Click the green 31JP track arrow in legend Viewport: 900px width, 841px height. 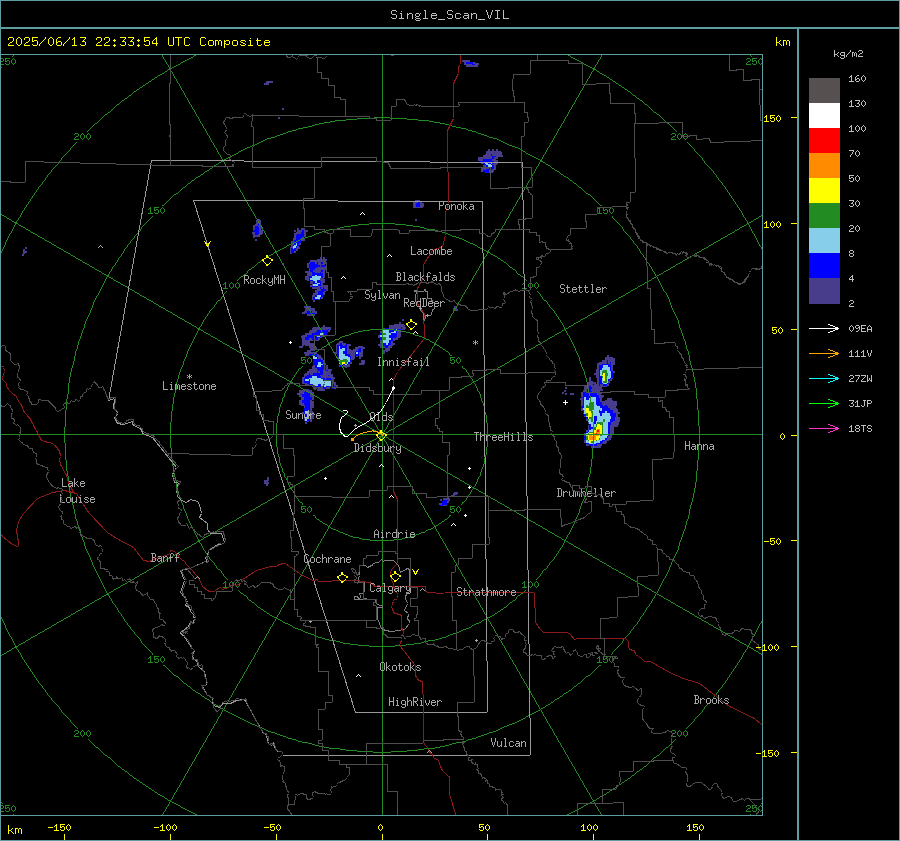[824, 404]
